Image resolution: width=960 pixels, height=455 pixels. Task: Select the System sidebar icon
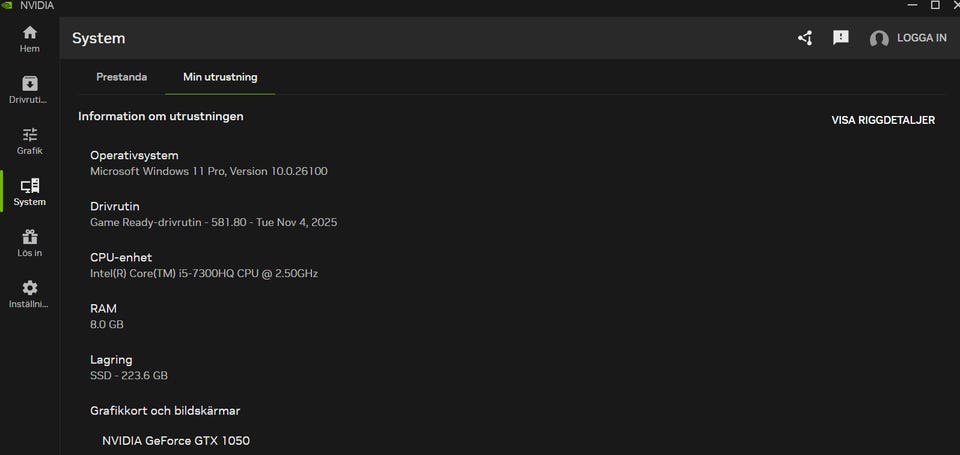tap(29, 187)
